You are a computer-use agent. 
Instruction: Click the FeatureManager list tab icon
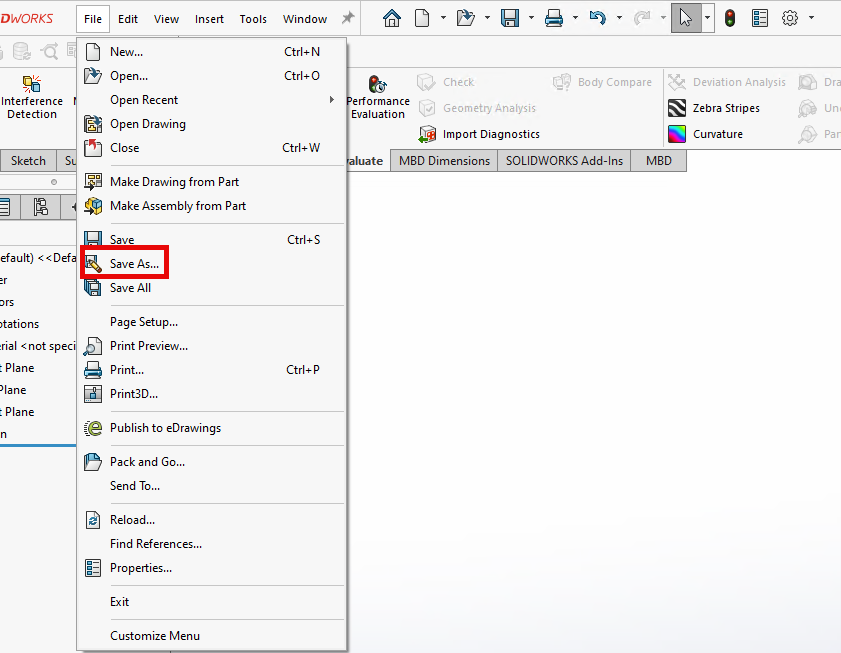tap(5, 207)
